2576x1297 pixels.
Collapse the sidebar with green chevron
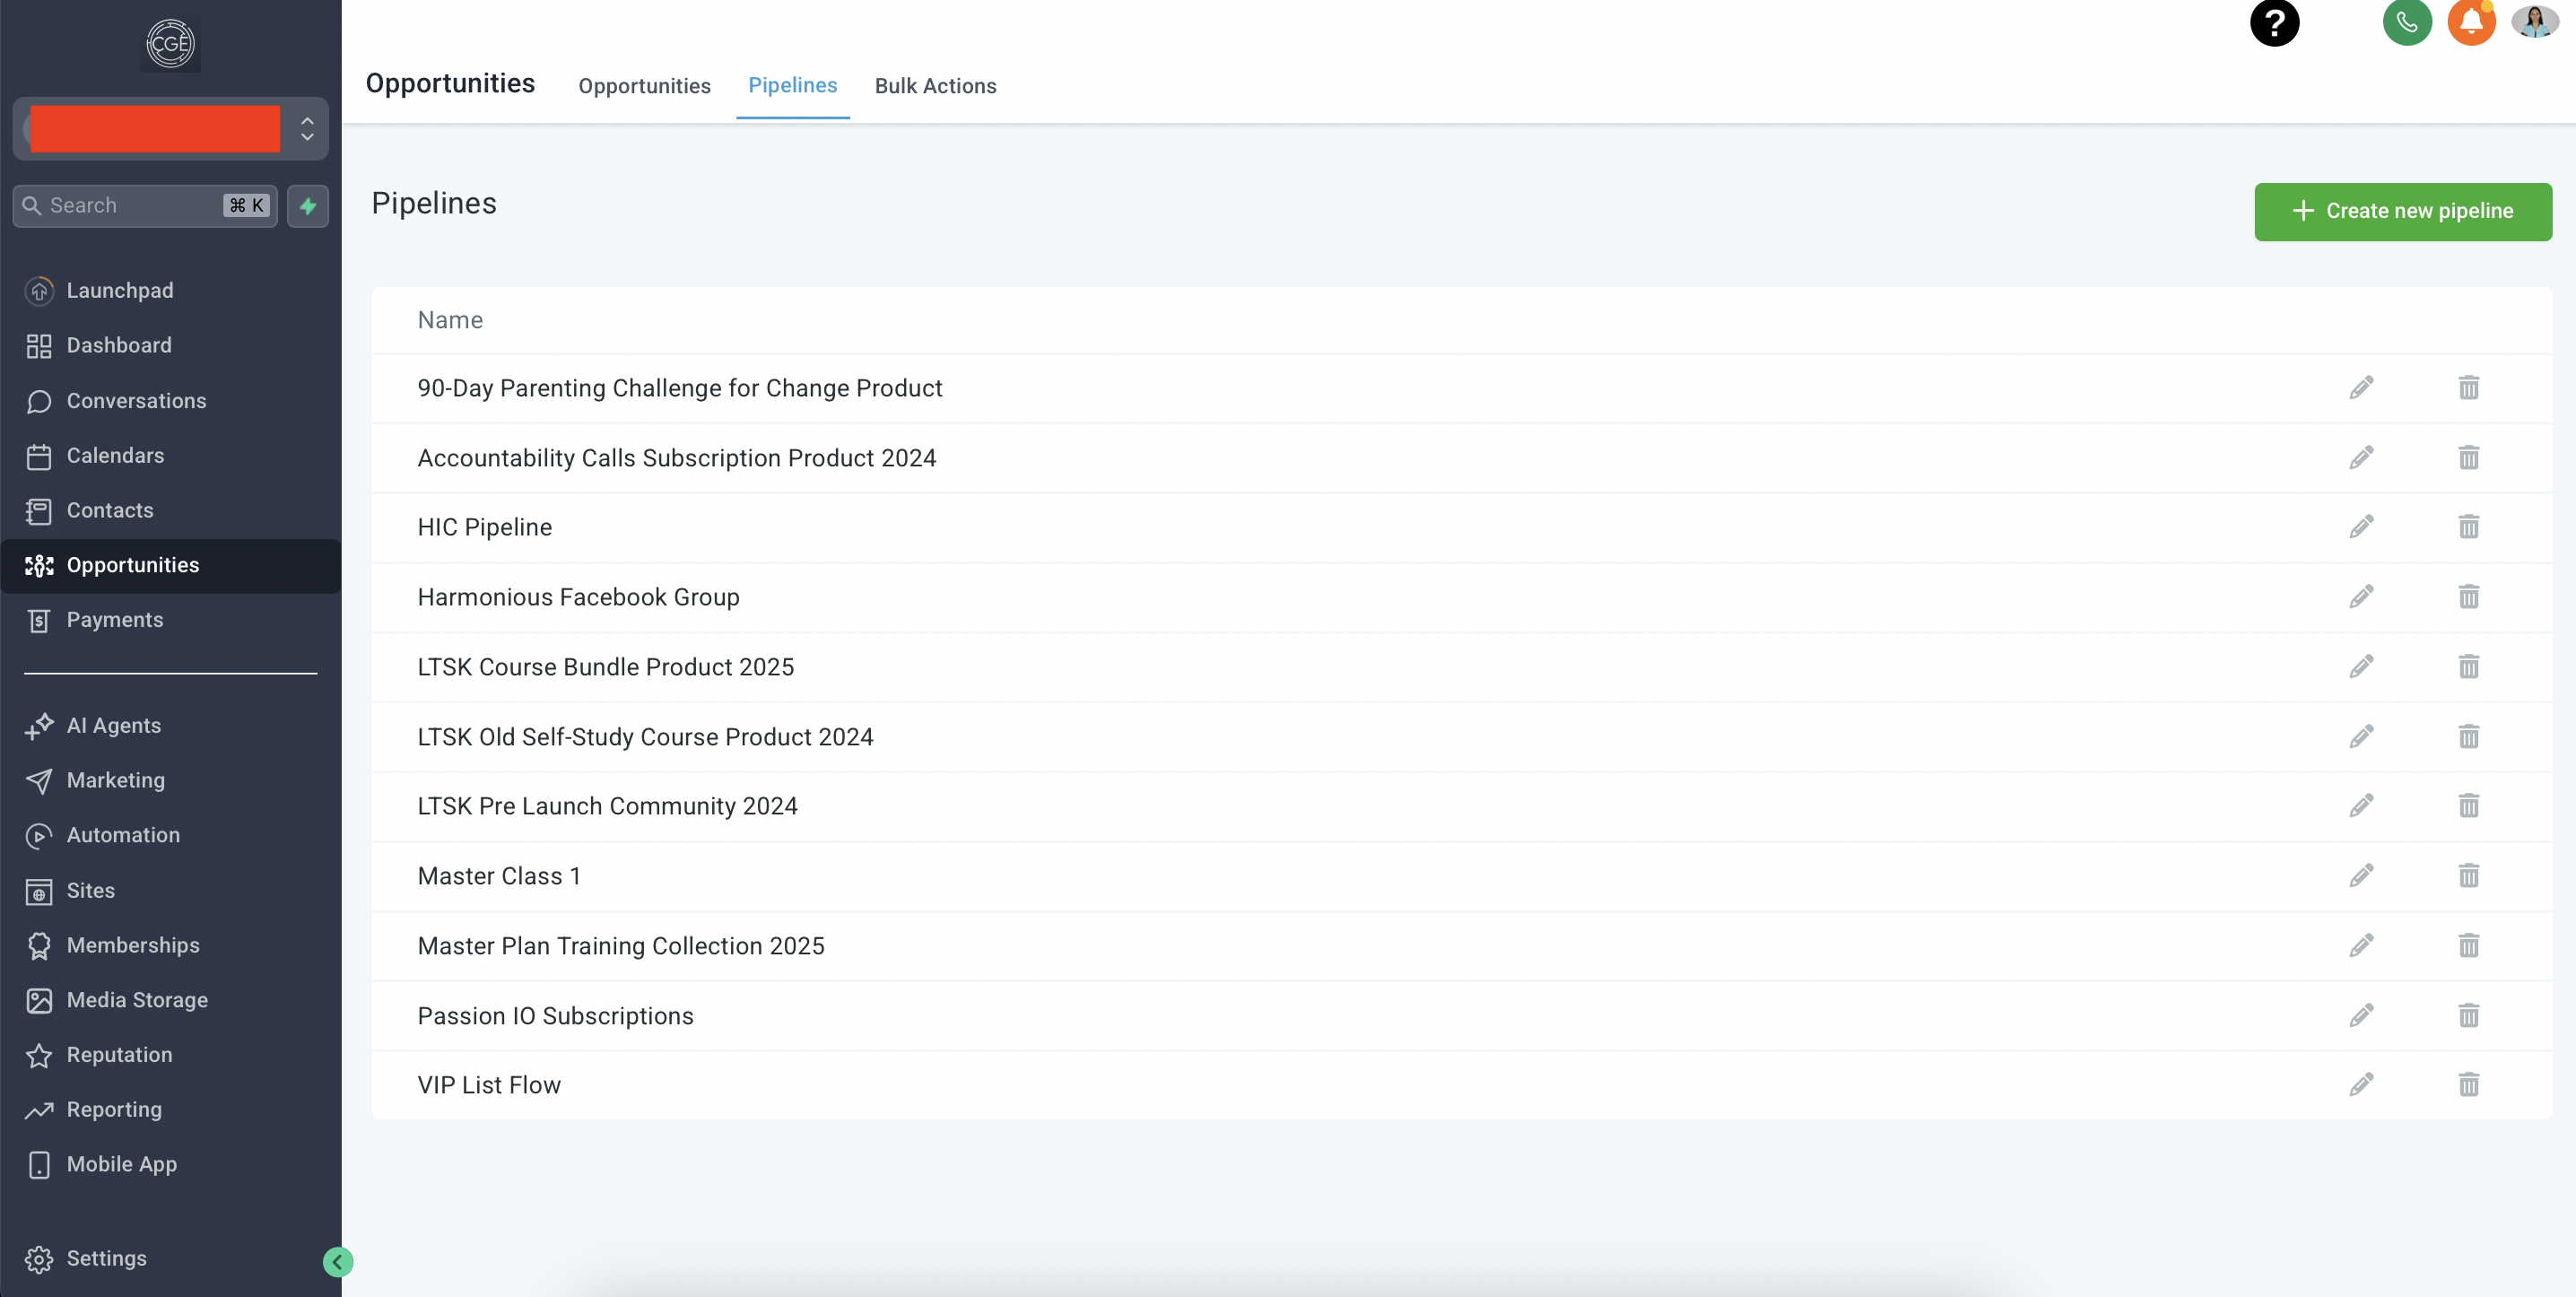click(x=338, y=1262)
